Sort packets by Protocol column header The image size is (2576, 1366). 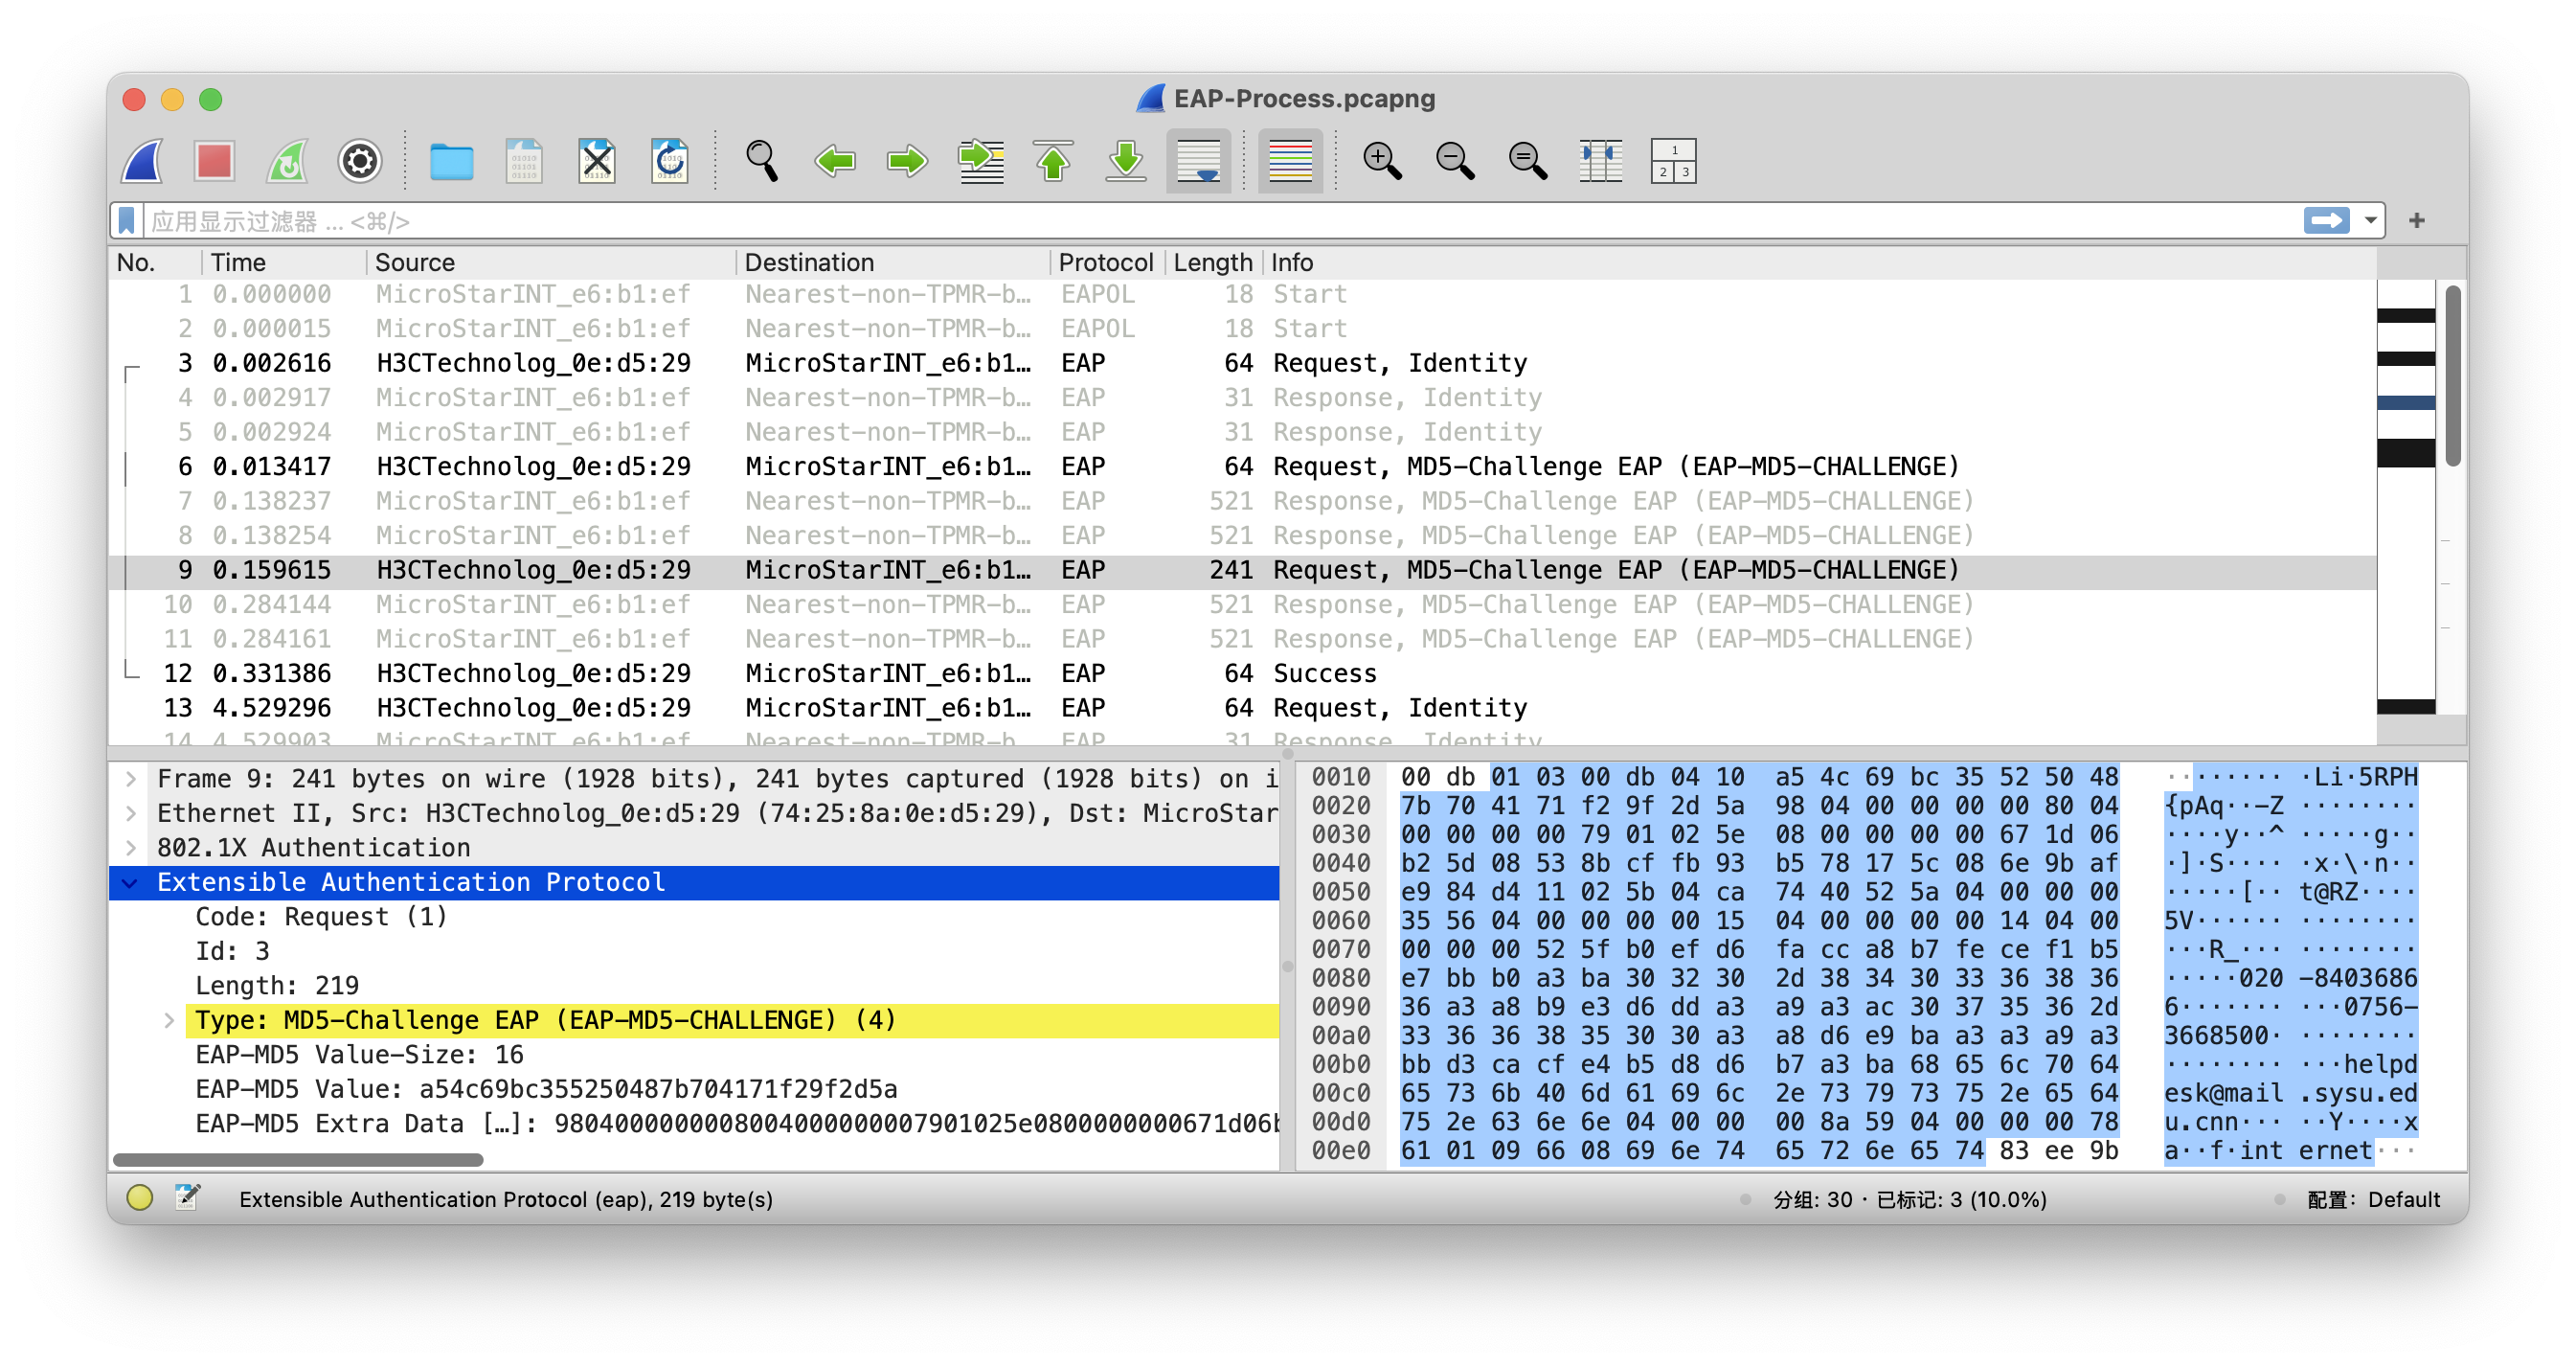pyautogui.click(x=1104, y=262)
